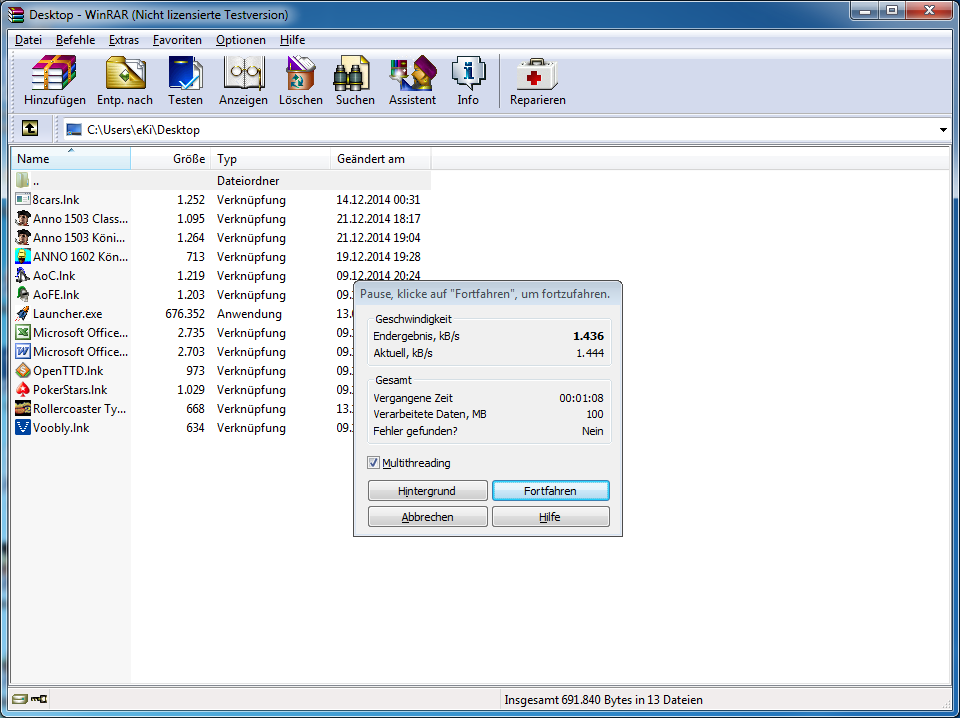This screenshot has height=718, width=960.
Task: Click the Hinzufügen toolbar icon
Action: coord(54,73)
